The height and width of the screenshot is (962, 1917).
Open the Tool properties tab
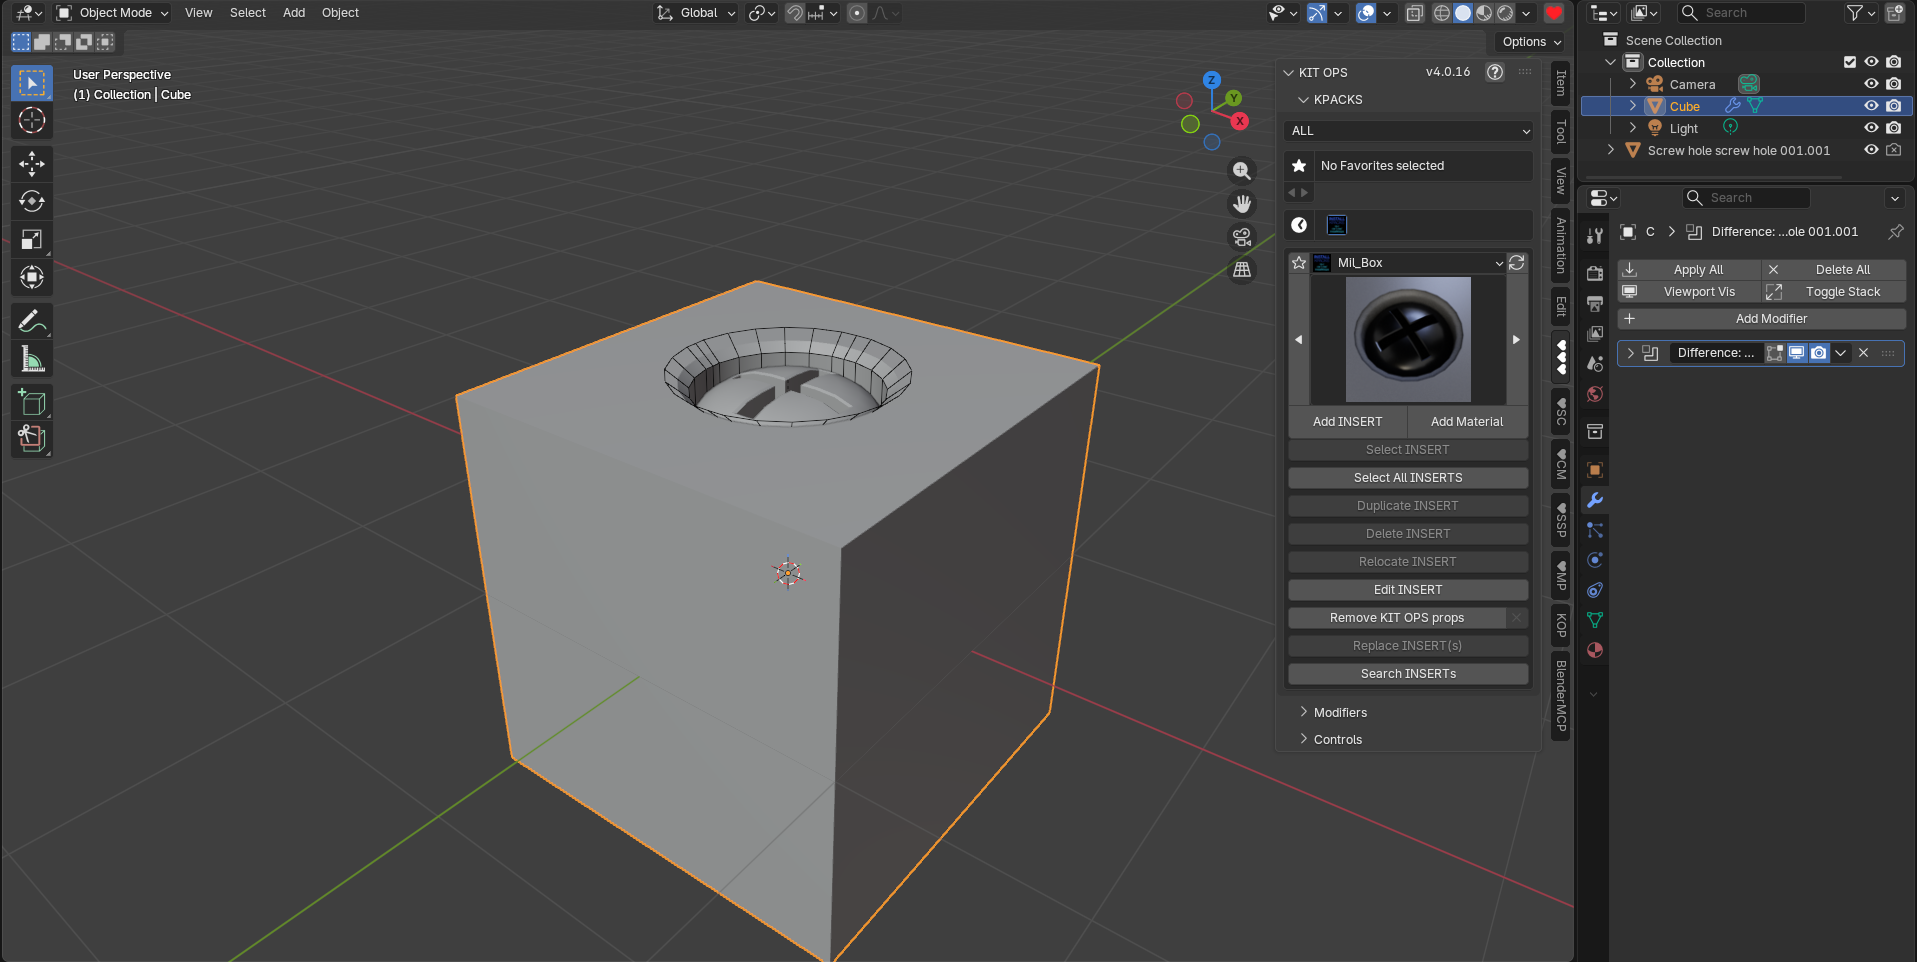click(x=1595, y=236)
